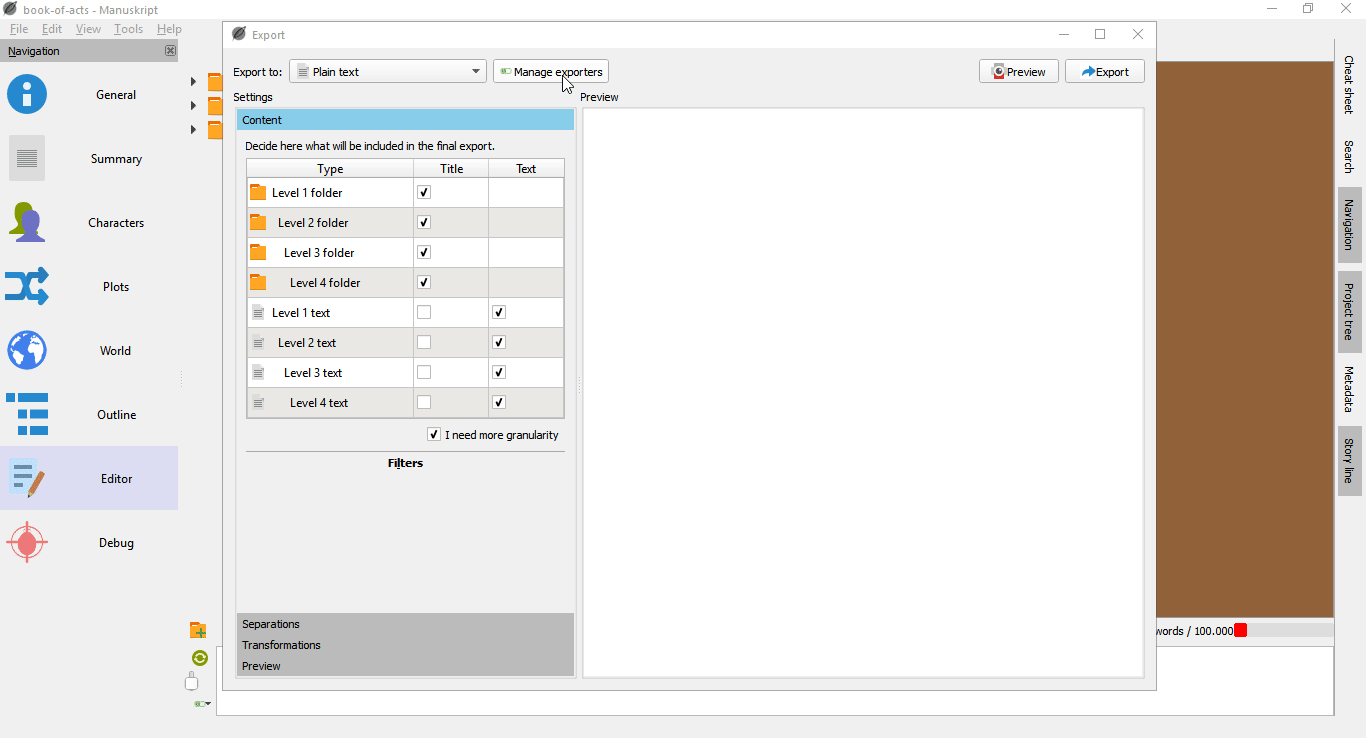Open the Tools menu
The image size is (1366, 738).
pyautogui.click(x=128, y=28)
